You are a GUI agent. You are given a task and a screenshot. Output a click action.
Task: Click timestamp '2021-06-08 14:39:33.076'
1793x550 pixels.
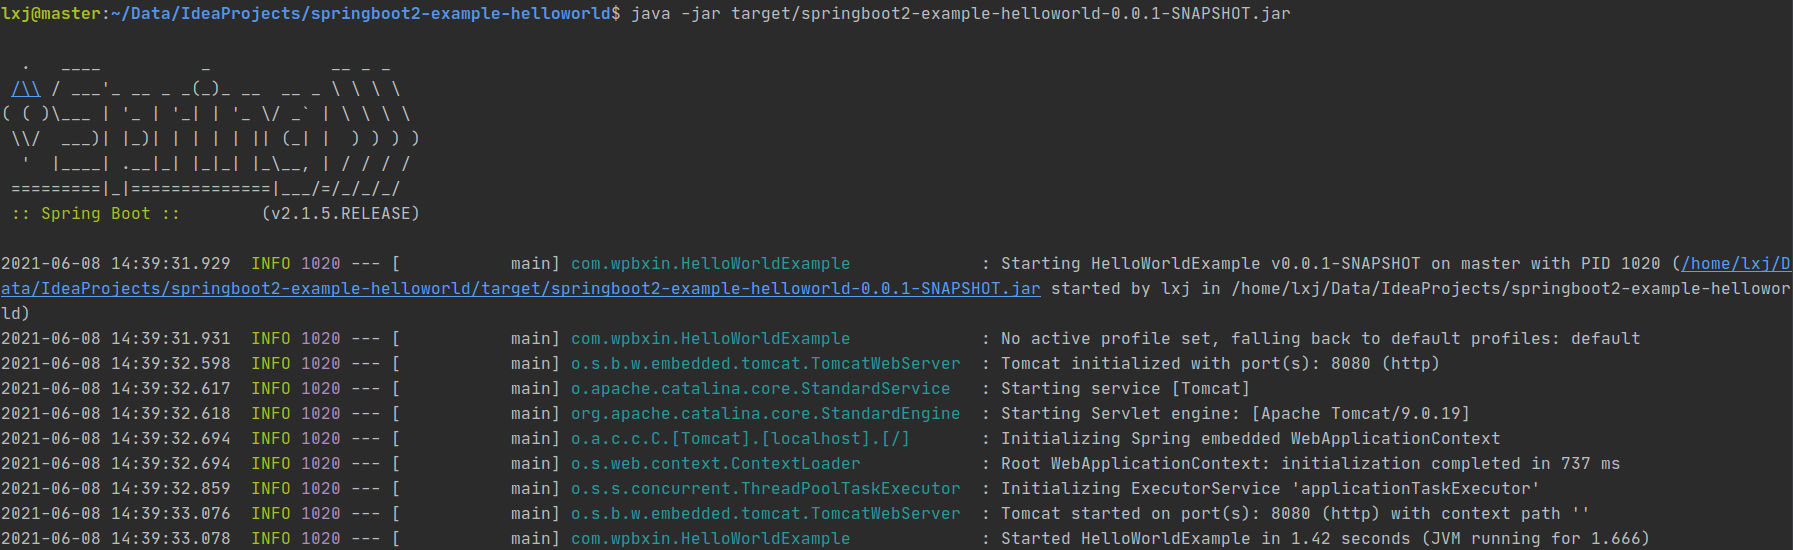(116, 514)
